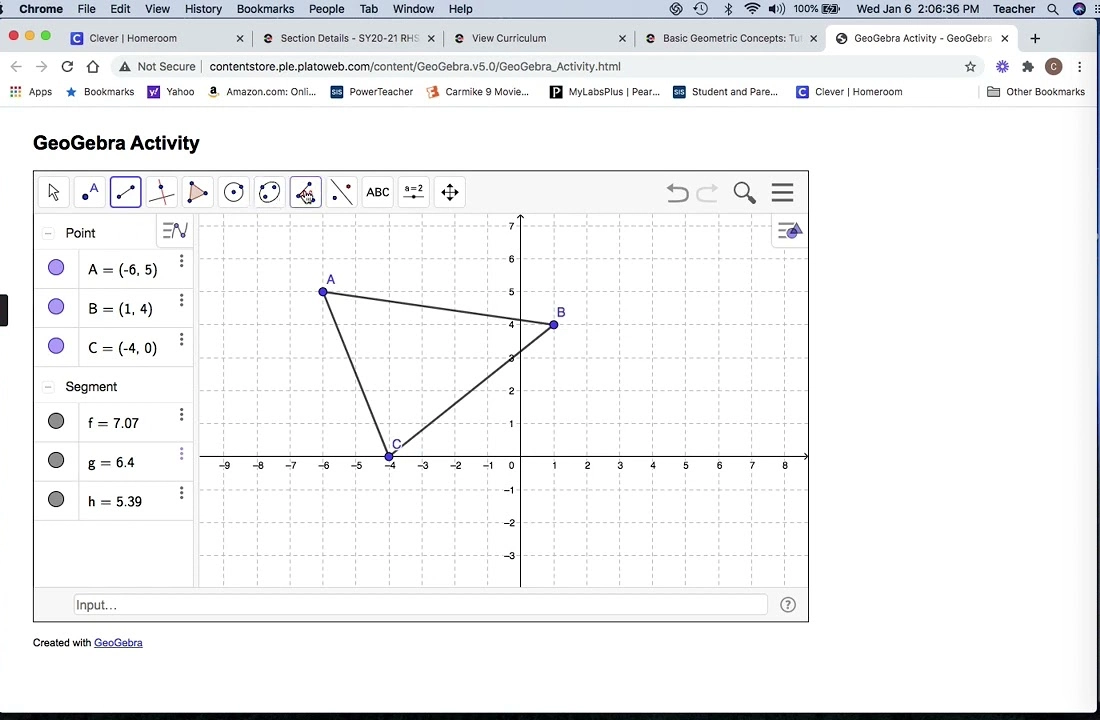Select the Slider a=2 tool
The width and height of the screenshot is (1100, 720).
[414, 192]
